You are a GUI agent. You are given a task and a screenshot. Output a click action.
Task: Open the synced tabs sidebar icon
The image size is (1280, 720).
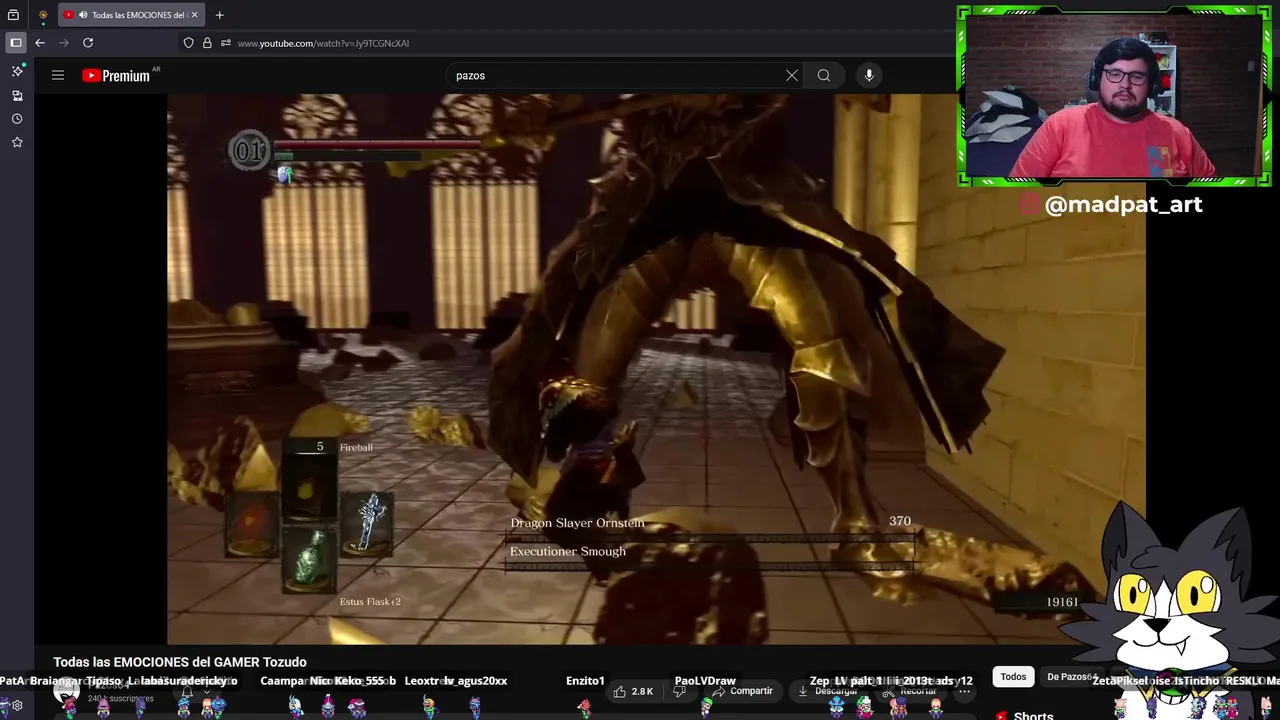(17, 95)
